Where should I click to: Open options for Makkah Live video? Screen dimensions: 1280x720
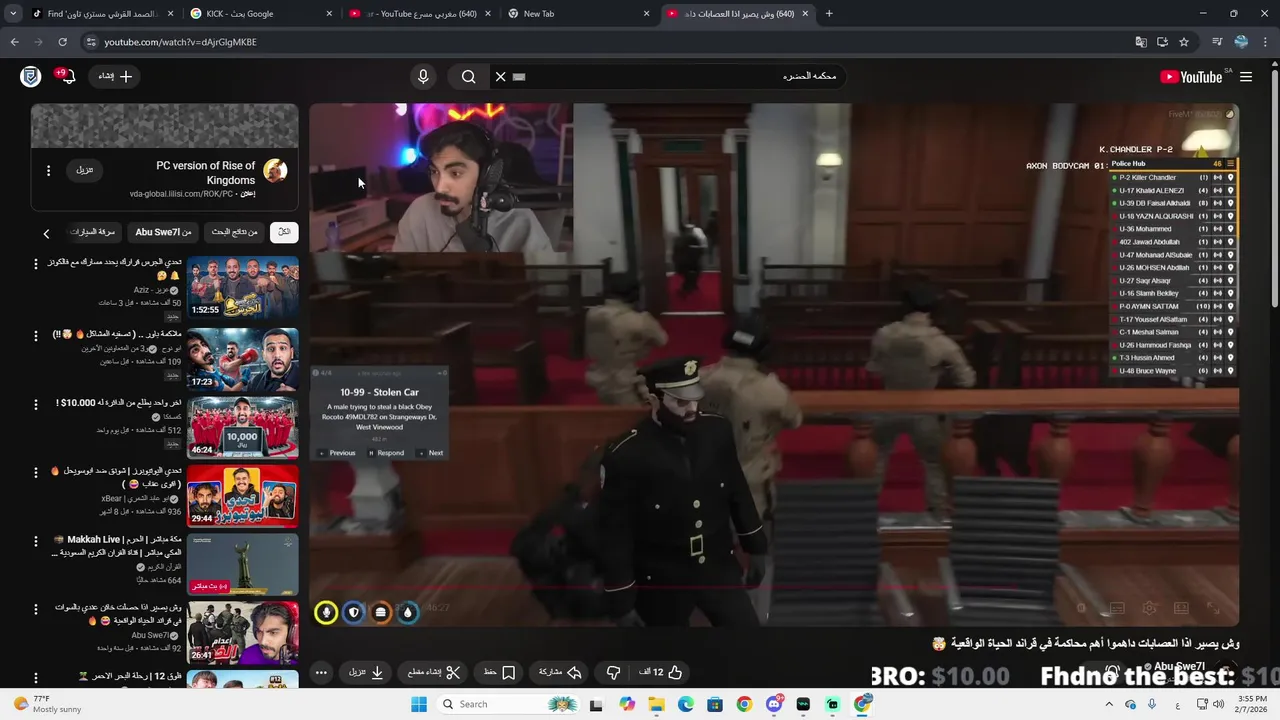pos(36,540)
